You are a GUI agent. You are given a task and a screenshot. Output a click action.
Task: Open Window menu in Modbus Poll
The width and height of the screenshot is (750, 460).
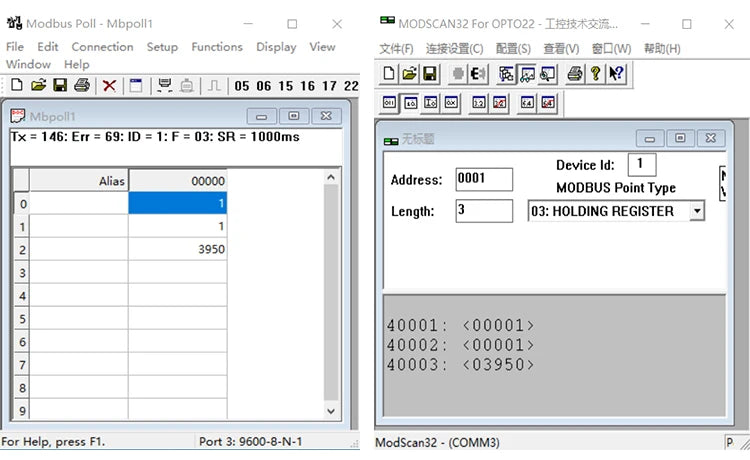click(28, 64)
